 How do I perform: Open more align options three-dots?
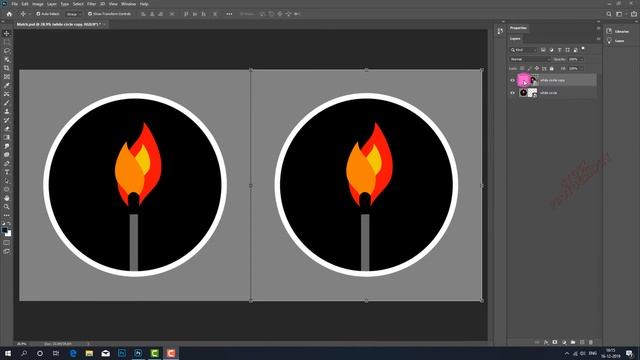click(x=229, y=14)
